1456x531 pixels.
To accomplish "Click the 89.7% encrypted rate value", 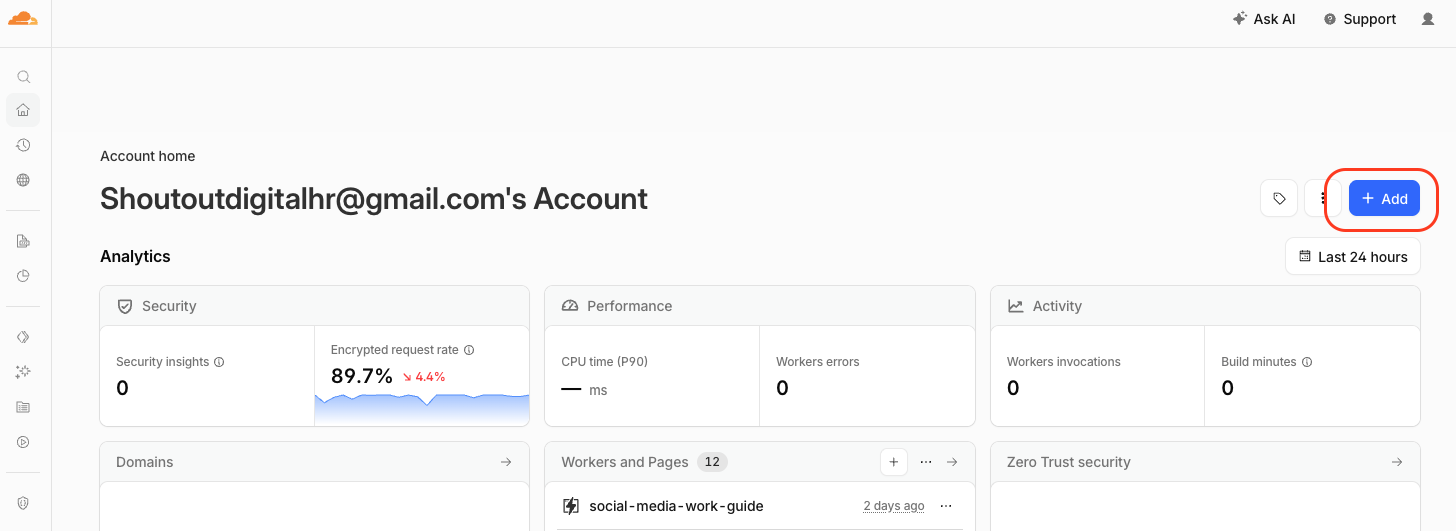I will tap(362, 376).
